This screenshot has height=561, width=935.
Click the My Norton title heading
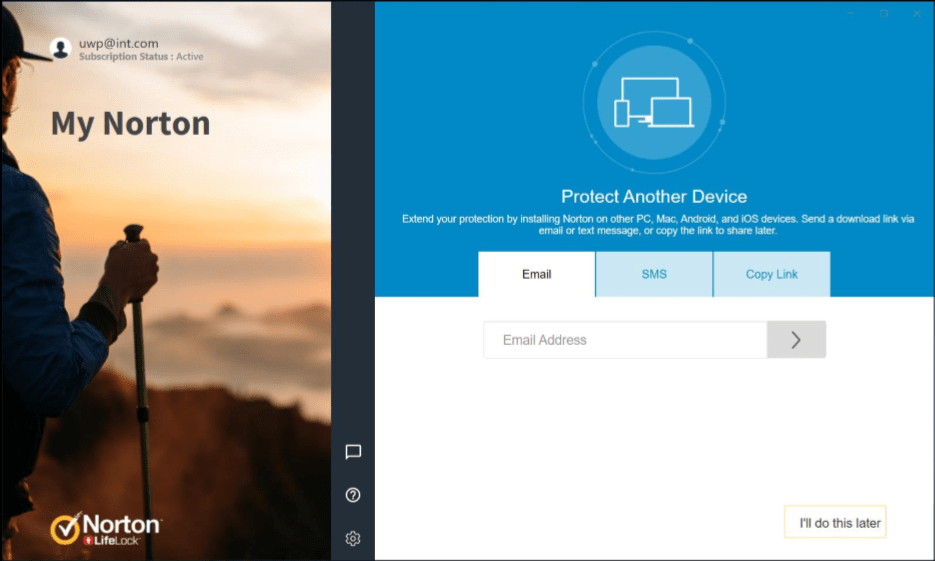point(131,124)
